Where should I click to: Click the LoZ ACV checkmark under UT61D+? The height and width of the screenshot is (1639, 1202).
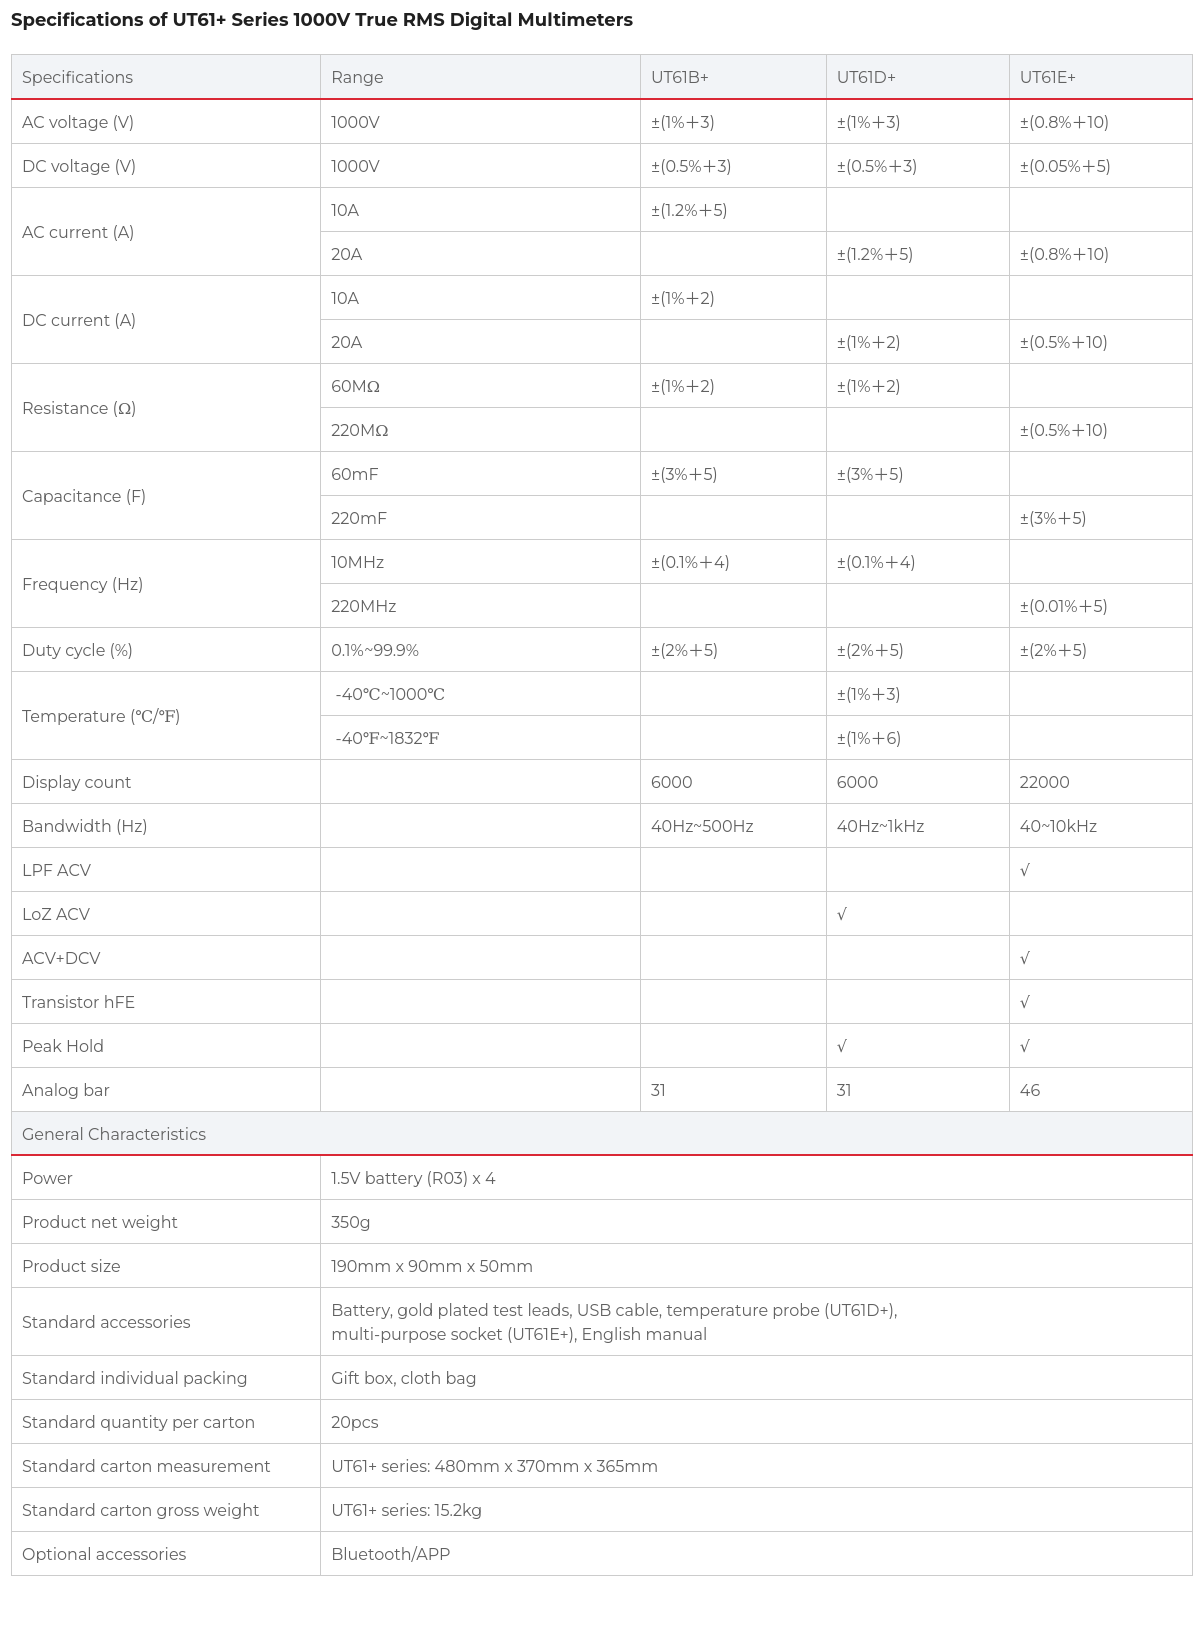pyautogui.click(x=842, y=914)
